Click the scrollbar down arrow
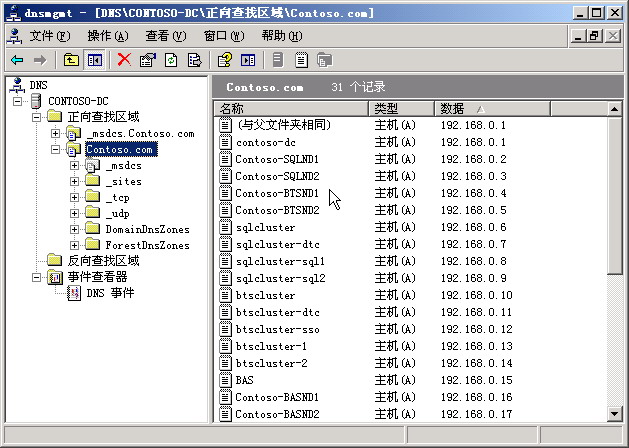This screenshot has height=448, width=629. [x=615, y=414]
